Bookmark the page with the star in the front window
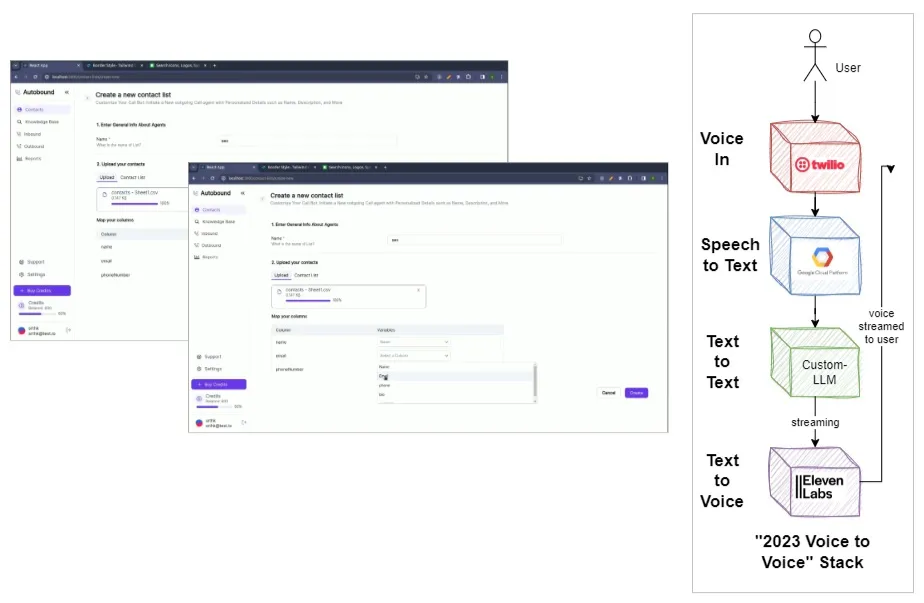This screenshot has height=603, width=924. (x=589, y=178)
